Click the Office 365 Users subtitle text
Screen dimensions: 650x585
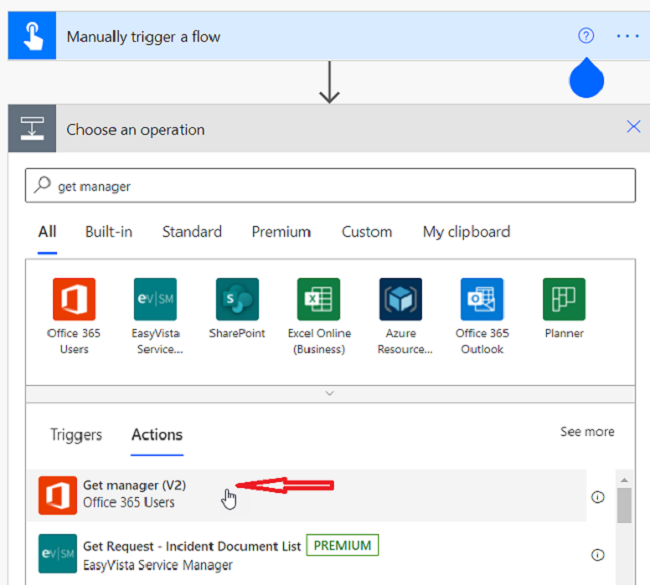pos(129,502)
